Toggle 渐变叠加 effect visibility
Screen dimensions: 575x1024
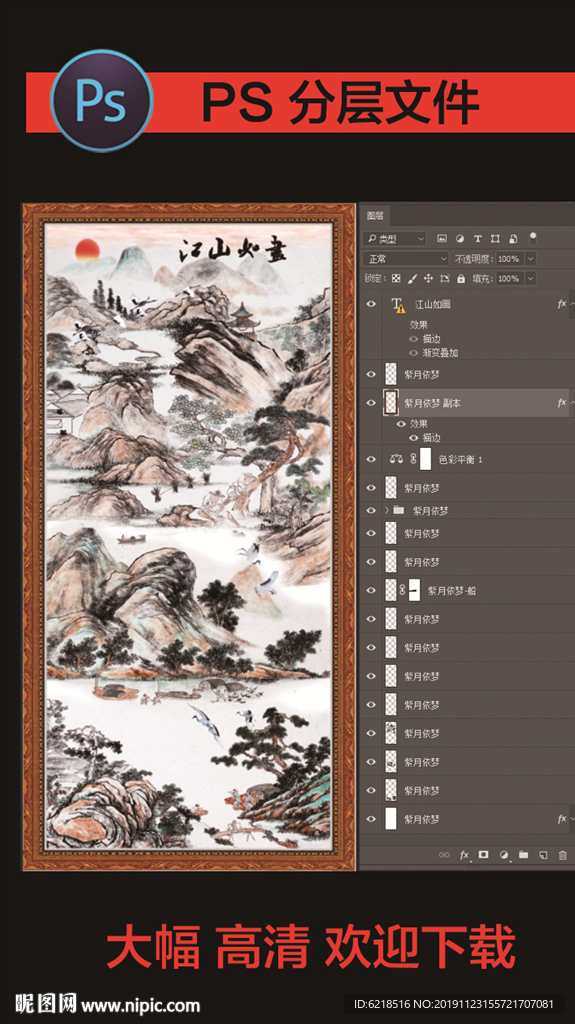click(413, 353)
